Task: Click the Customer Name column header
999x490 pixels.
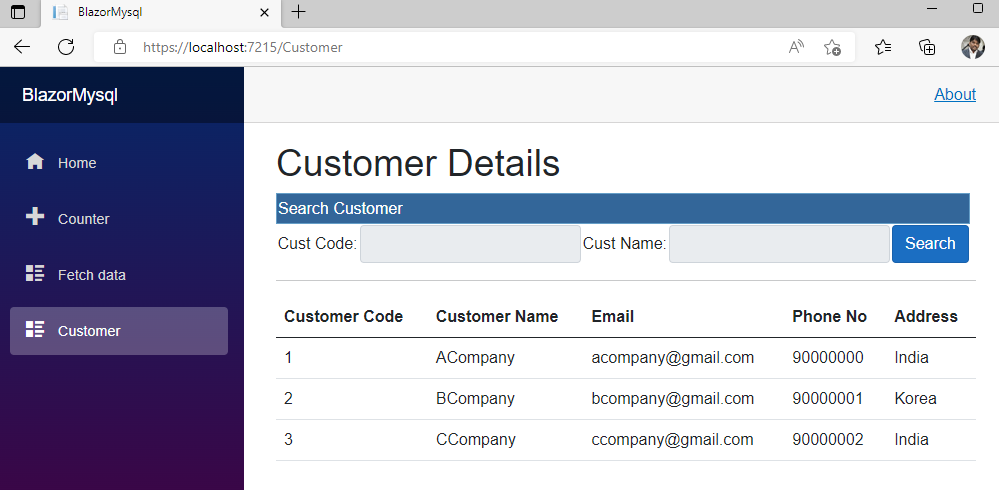Action: (x=497, y=316)
